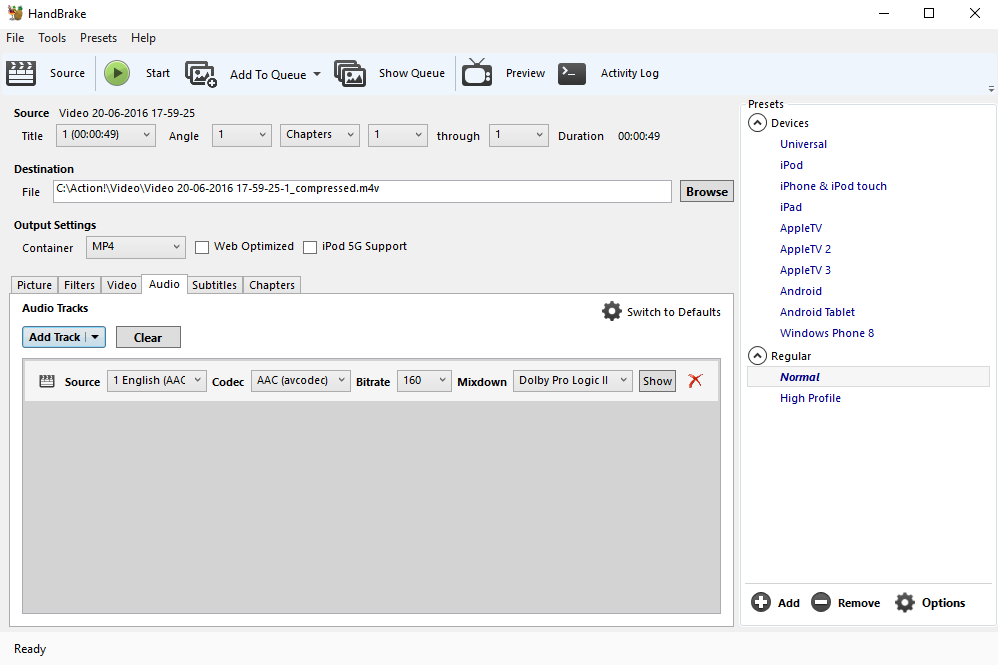The width and height of the screenshot is (998, 665).
Task: Select the Android Tablet preset
Action: pyautogui.click(x=817, y=312)
